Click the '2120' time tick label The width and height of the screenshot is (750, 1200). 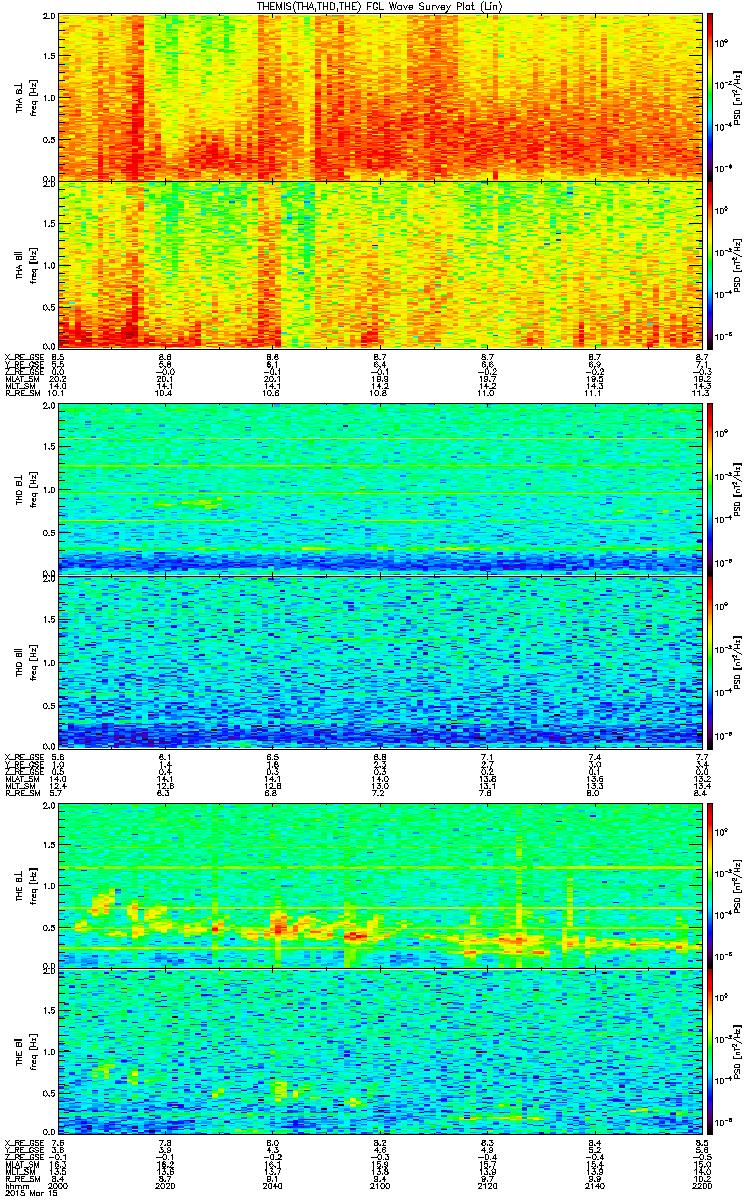488,1185
